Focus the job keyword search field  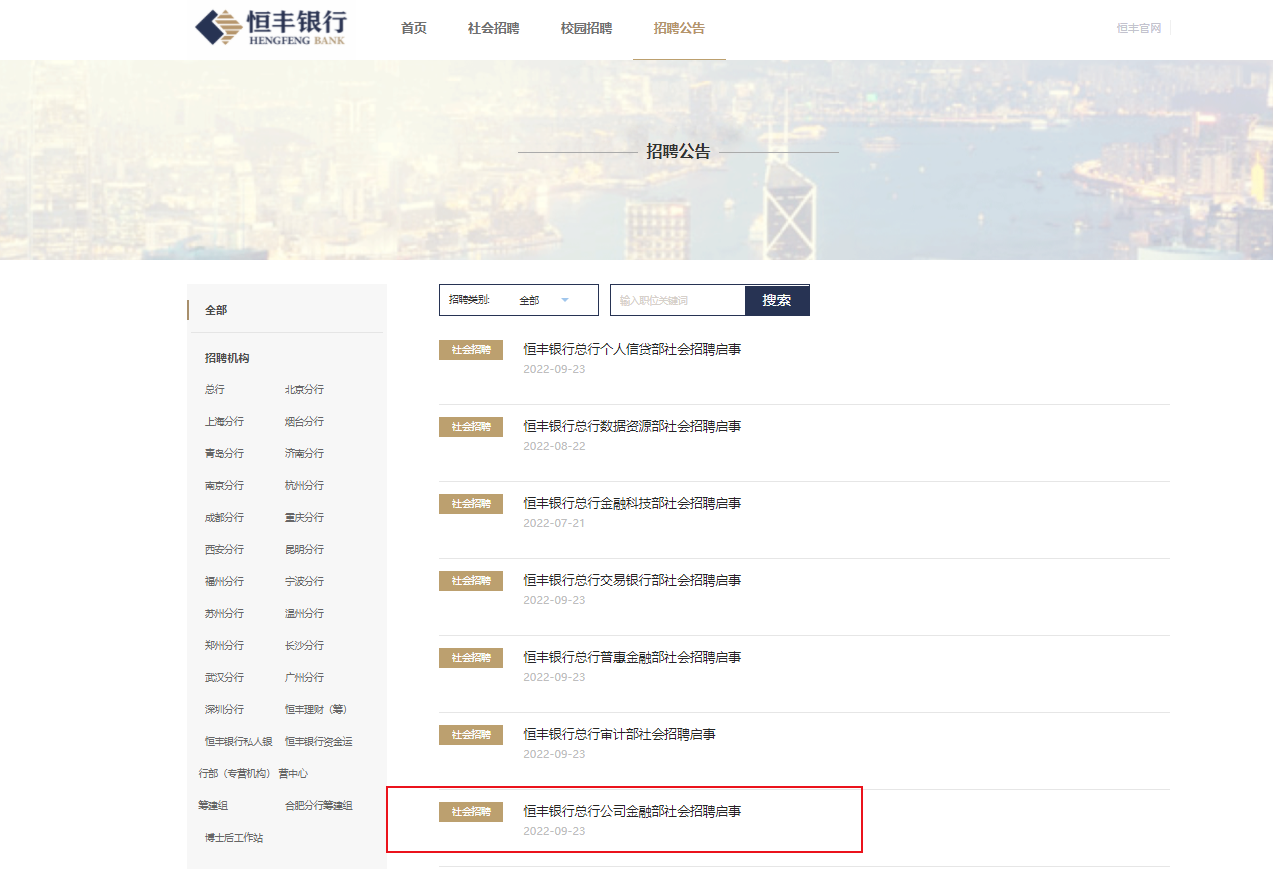pos(677,300)
